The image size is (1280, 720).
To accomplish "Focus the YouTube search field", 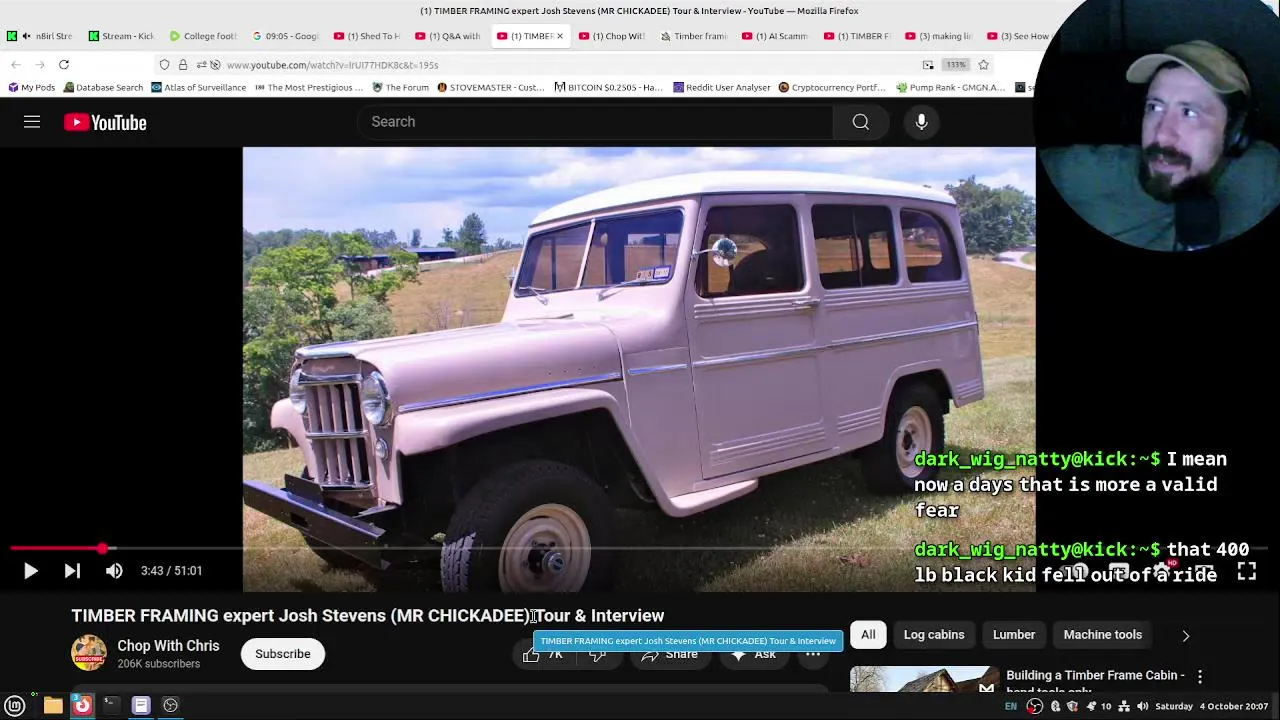I will tap(595, 122).
